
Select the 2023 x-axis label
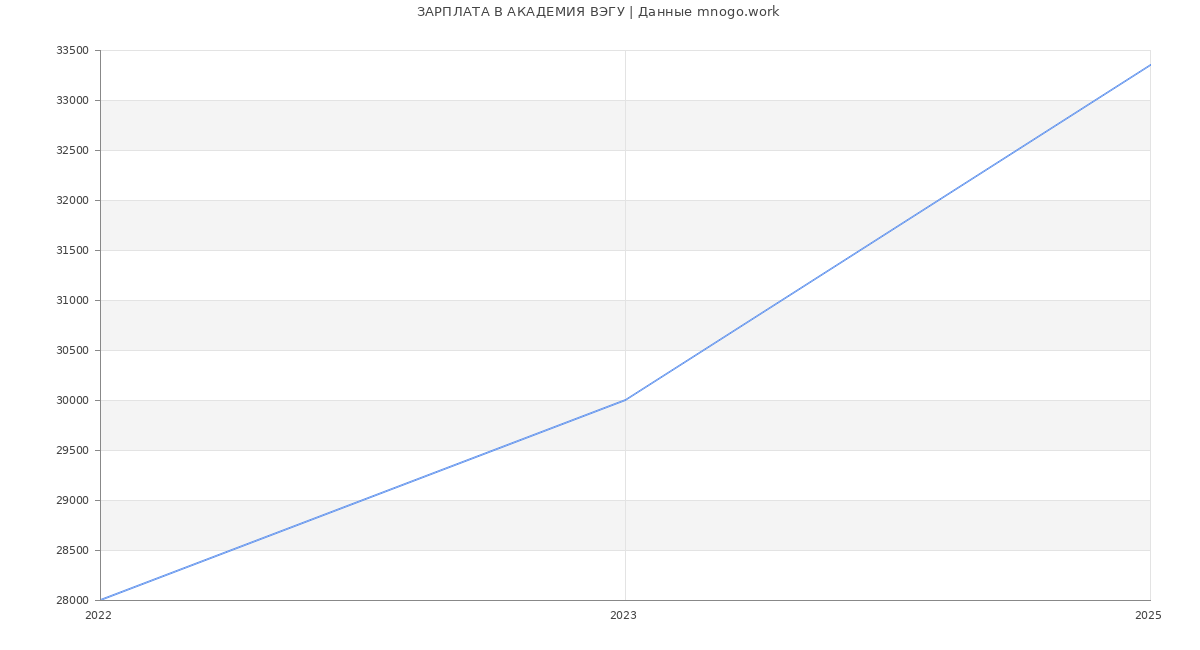(x=623, y=616)
